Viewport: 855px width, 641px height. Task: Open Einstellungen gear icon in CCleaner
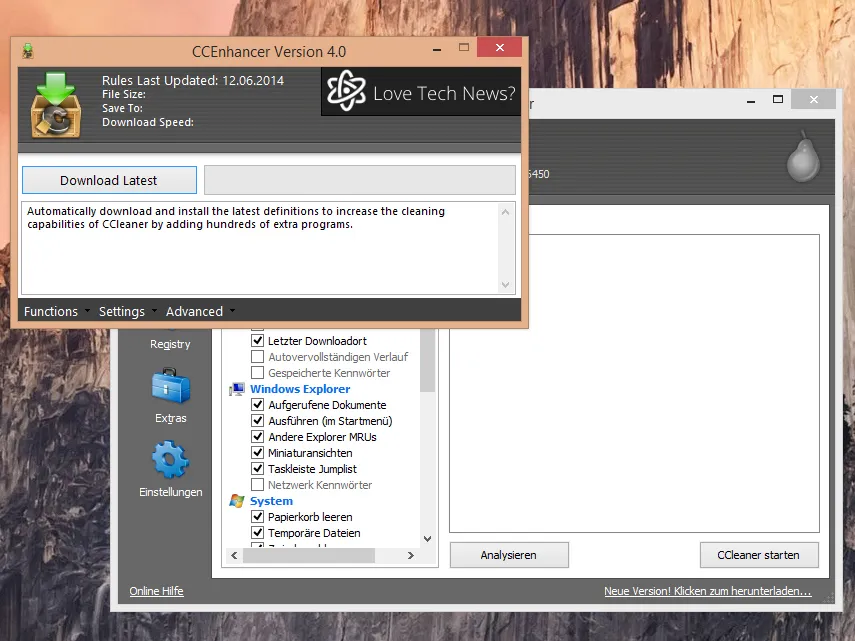tap(171, 459)
